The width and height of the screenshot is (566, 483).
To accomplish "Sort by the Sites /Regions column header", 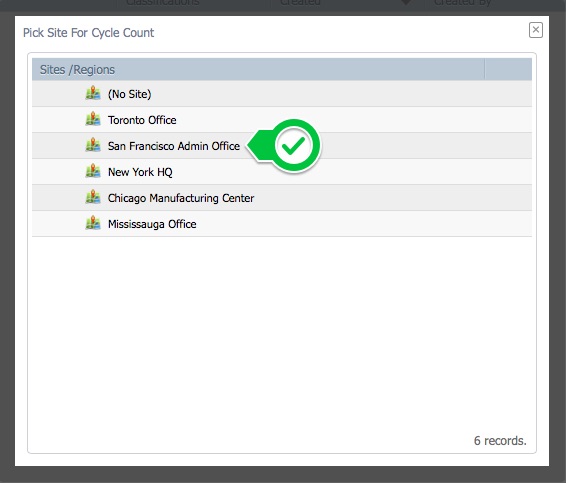I will pos(258,69).
